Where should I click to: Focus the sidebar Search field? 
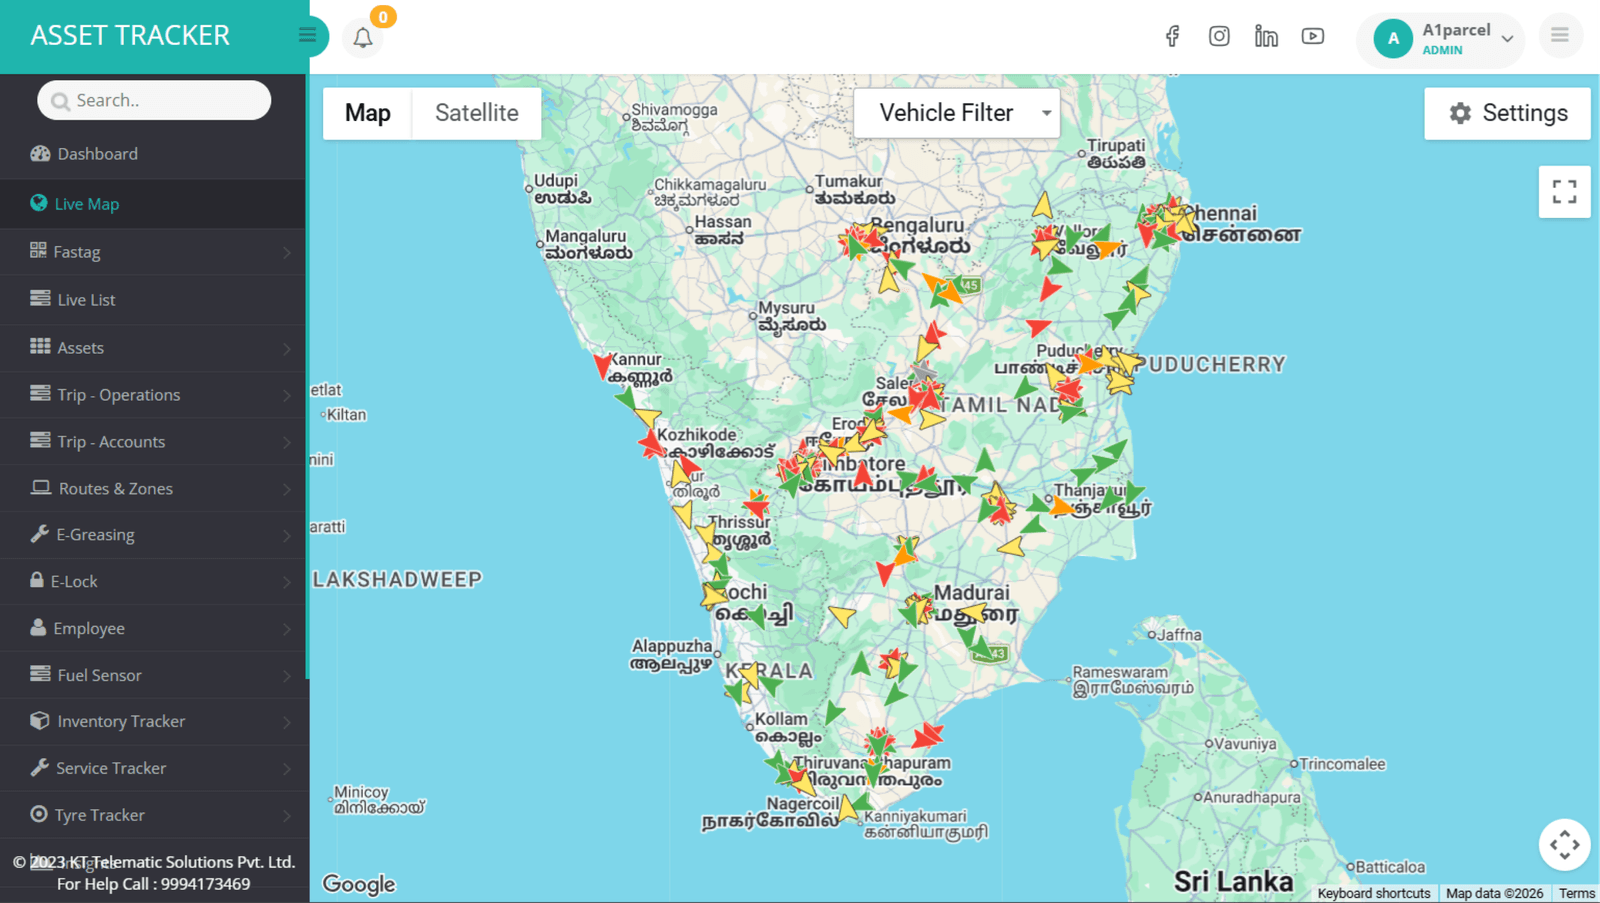tap(154, 100)
